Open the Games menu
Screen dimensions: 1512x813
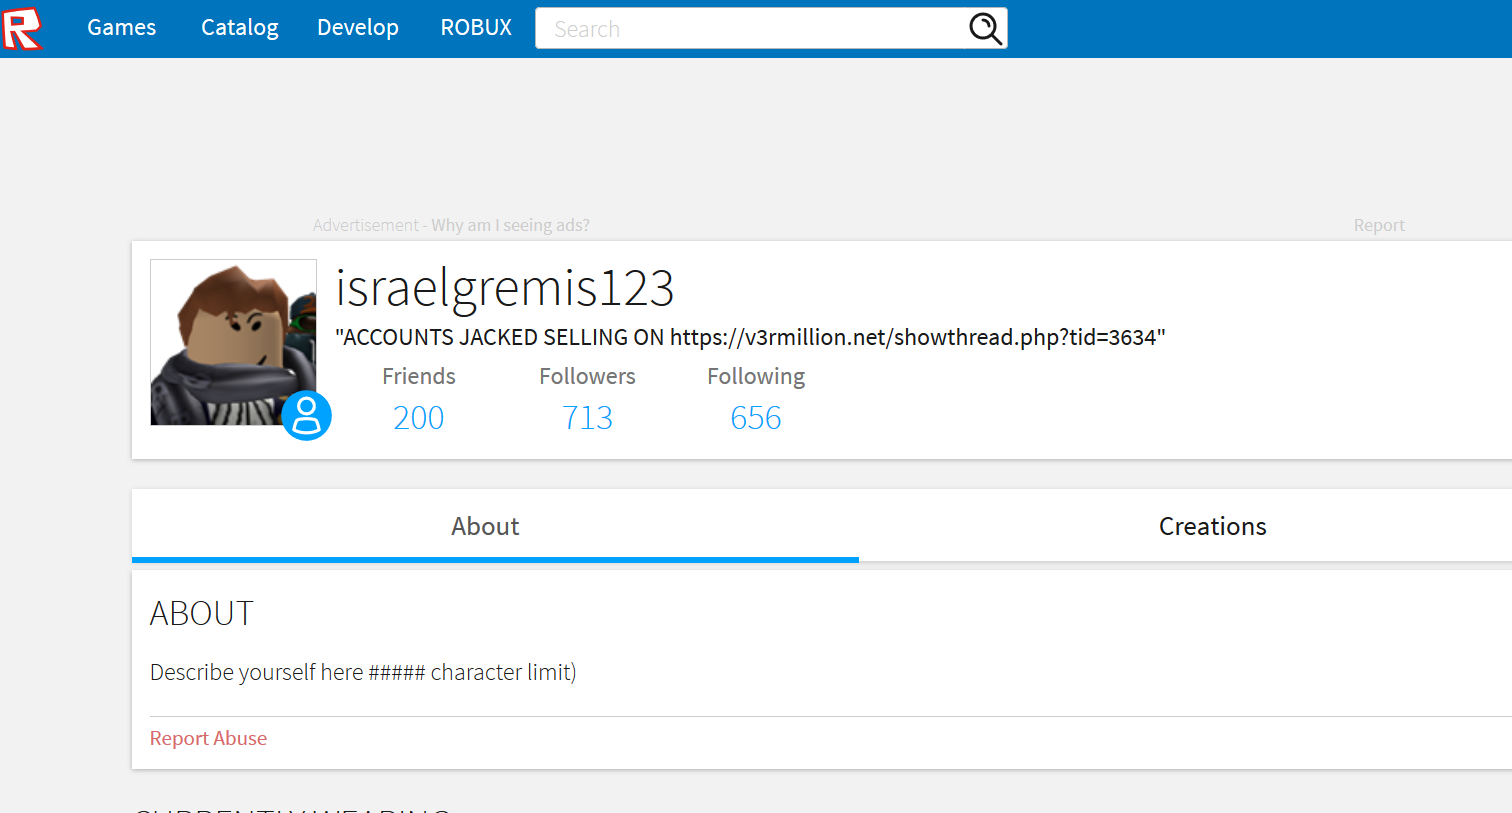121,28
